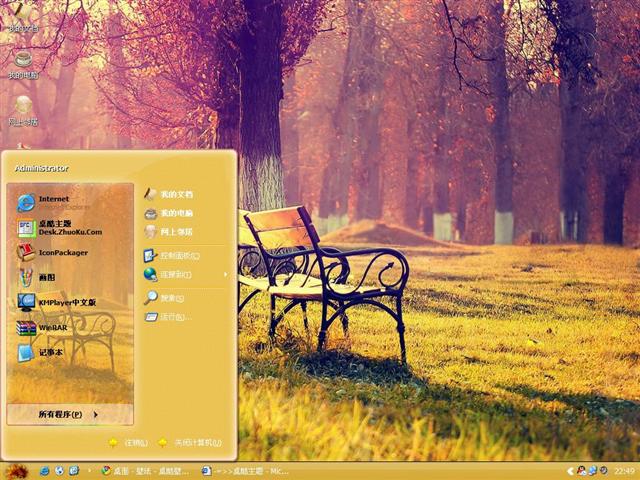Switch to Chrome 桌面 - 壁纸 taskbar window
Viewport: 640px width, 480px height.
(x=146, y=471)
